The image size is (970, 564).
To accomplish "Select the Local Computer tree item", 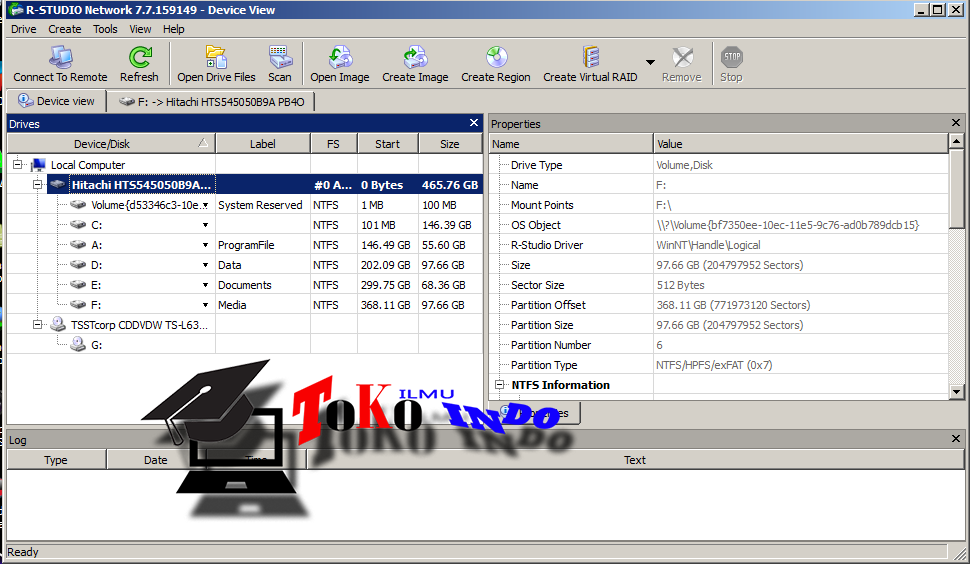I will click(88, 165).
